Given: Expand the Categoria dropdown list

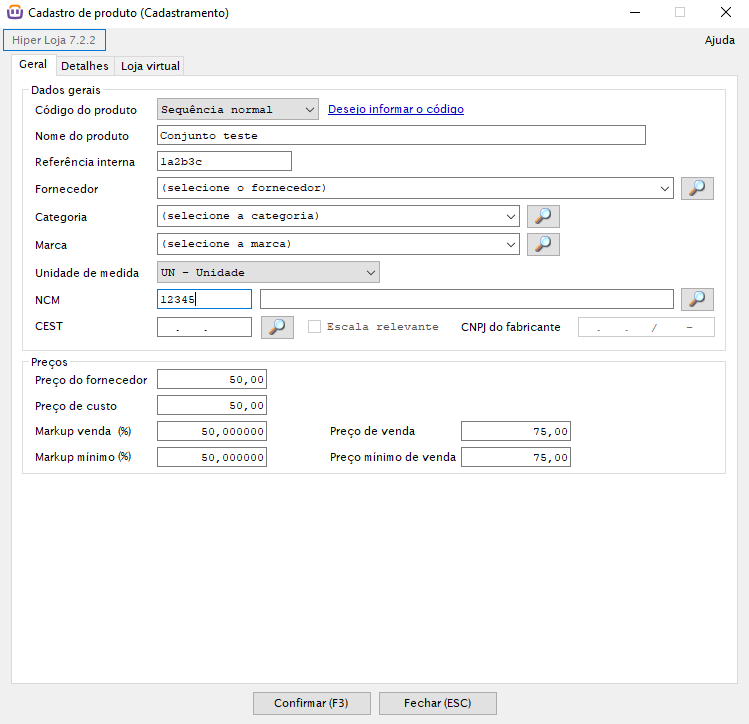Looking at the screenshot, I should click(x=511, y=216).
